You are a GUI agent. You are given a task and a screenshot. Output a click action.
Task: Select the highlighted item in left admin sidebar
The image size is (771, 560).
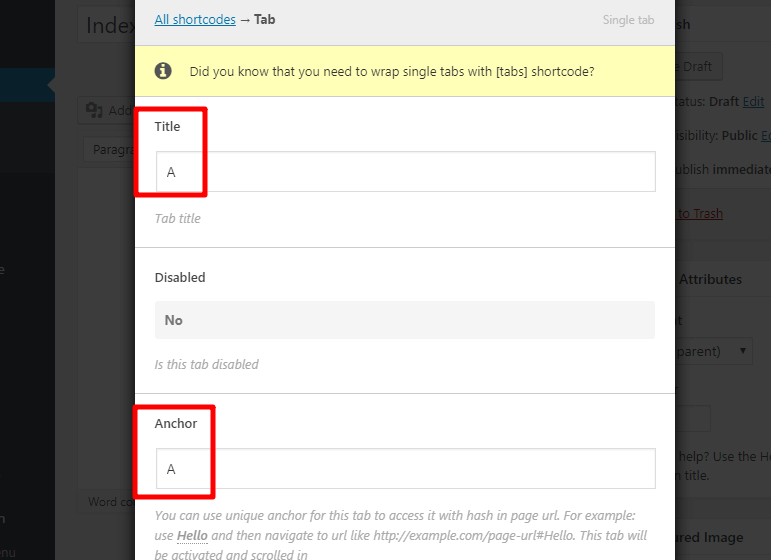coord(25,85)
